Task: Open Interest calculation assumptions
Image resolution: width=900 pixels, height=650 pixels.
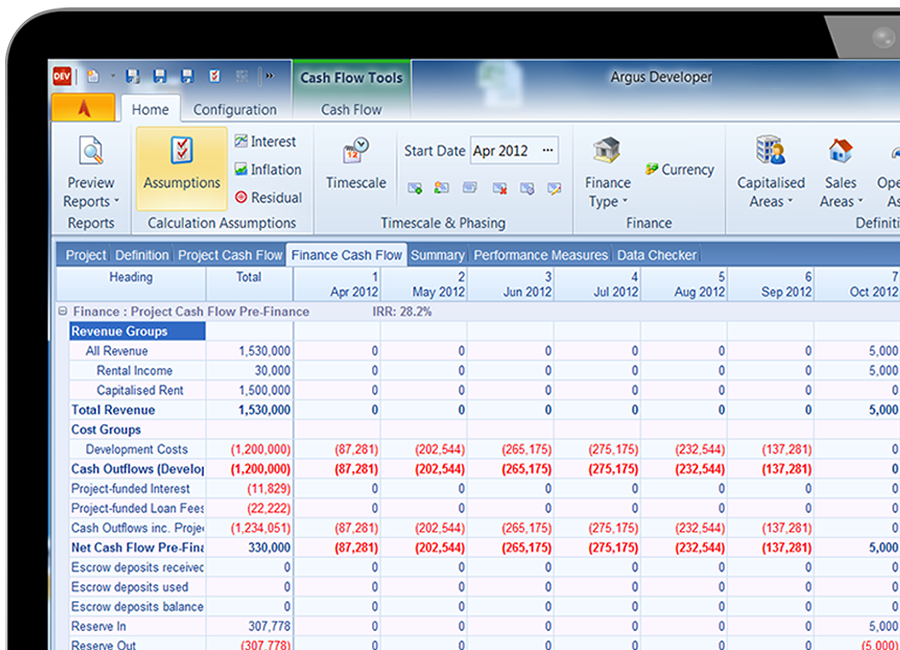Action: pos(265,141)
